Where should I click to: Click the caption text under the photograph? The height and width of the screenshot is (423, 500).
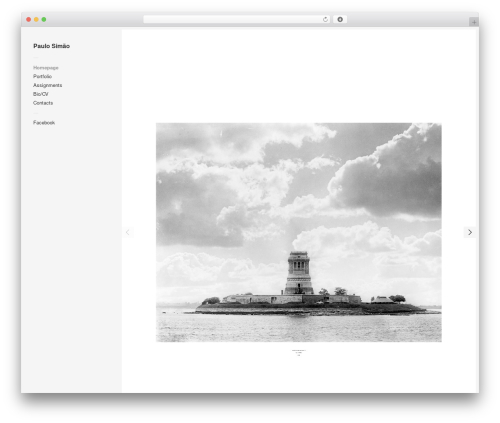[299, 353]
